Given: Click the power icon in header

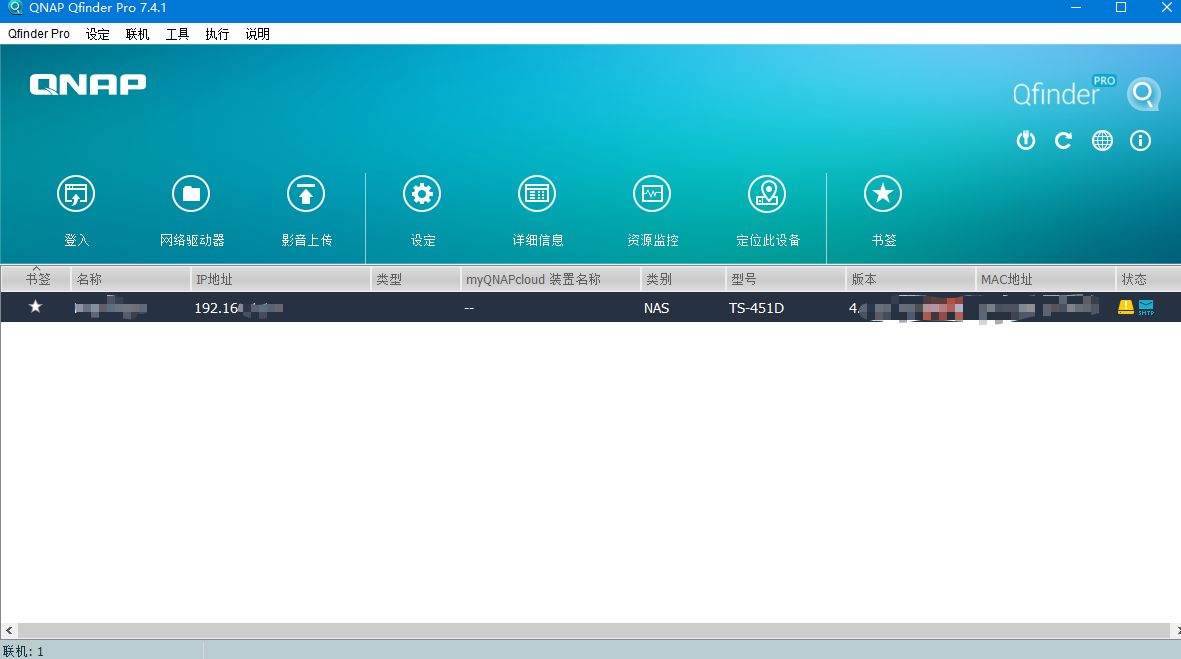Looking at the screenshot, I should tap(1026, 141).
